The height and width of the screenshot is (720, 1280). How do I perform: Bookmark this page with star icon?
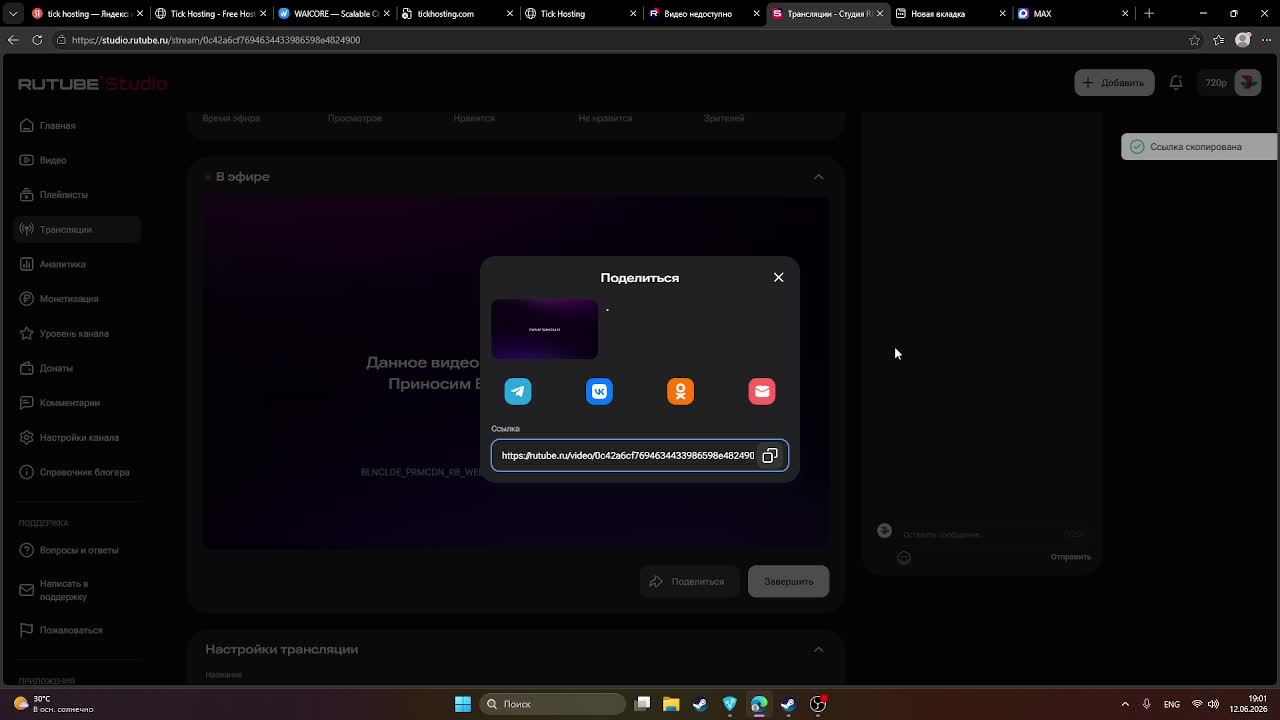point(1194,40)
